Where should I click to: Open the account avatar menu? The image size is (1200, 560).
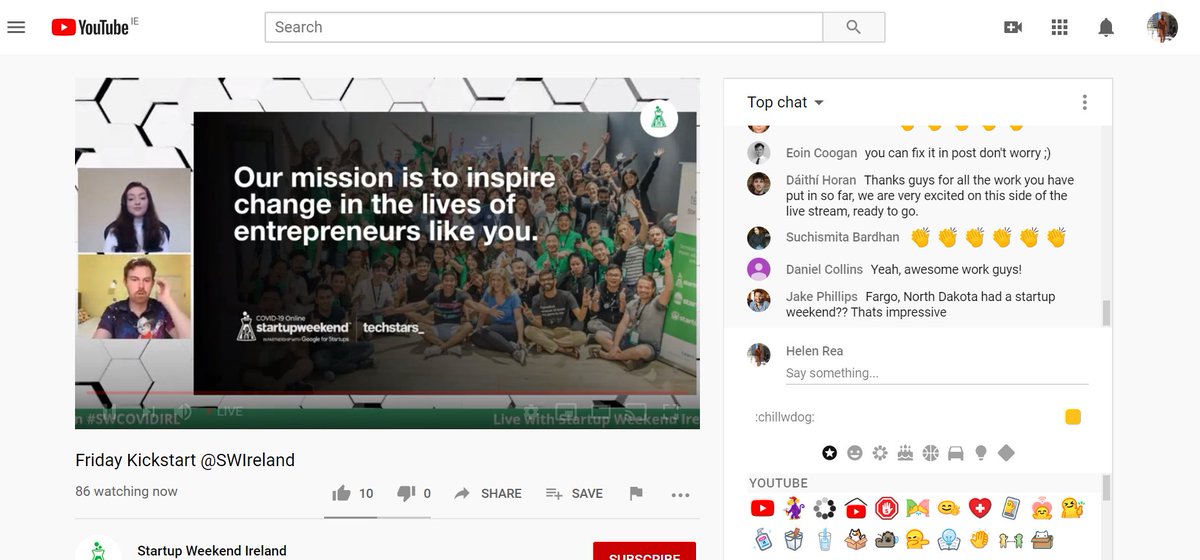1162,27
